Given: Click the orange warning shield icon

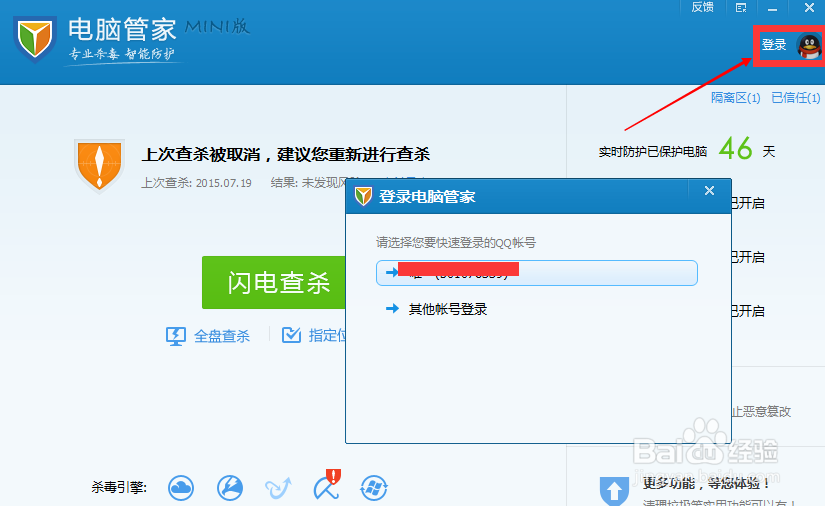Looking at the screenshot, I should [x=99, y=165].
